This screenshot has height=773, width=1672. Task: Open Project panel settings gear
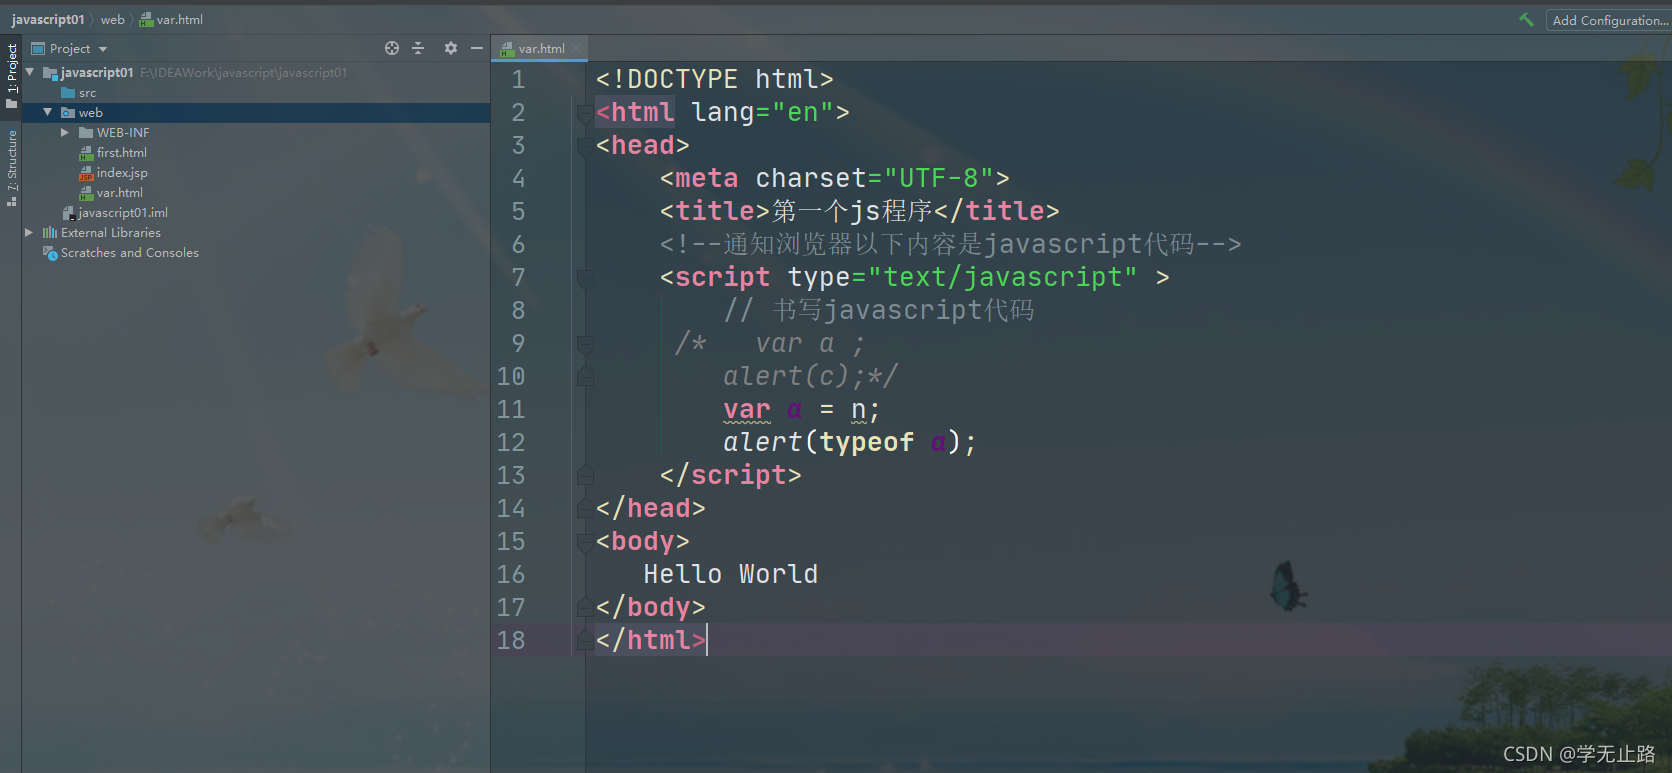coord(451,48)
